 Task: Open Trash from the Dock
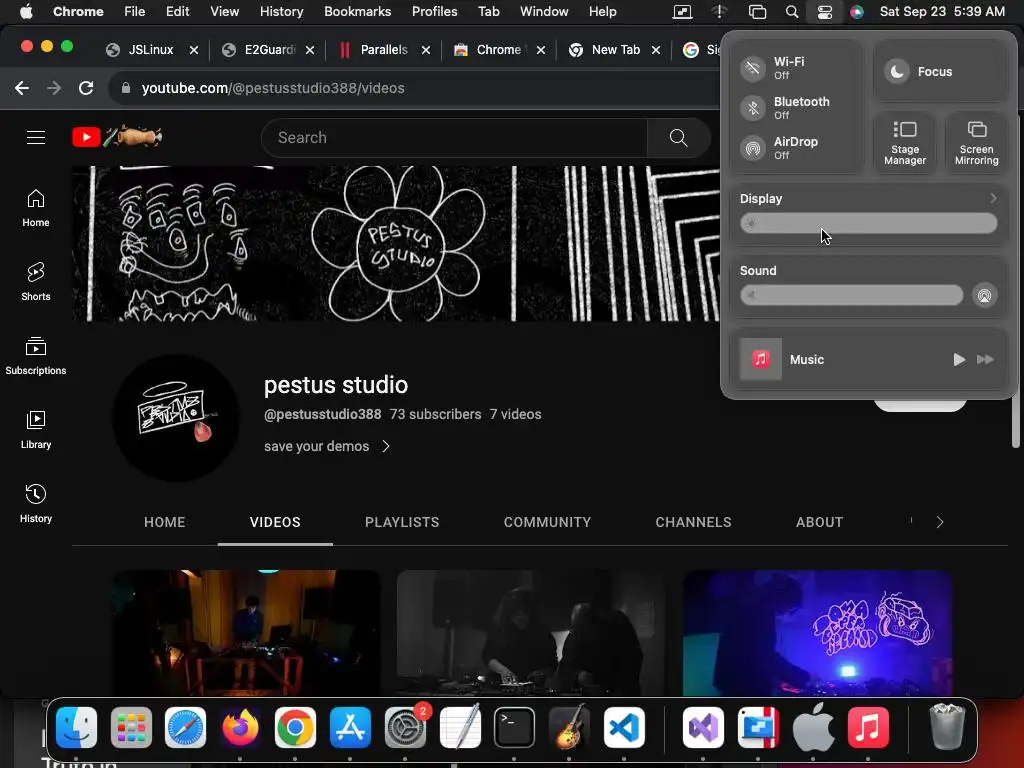(x=947, y=728)
